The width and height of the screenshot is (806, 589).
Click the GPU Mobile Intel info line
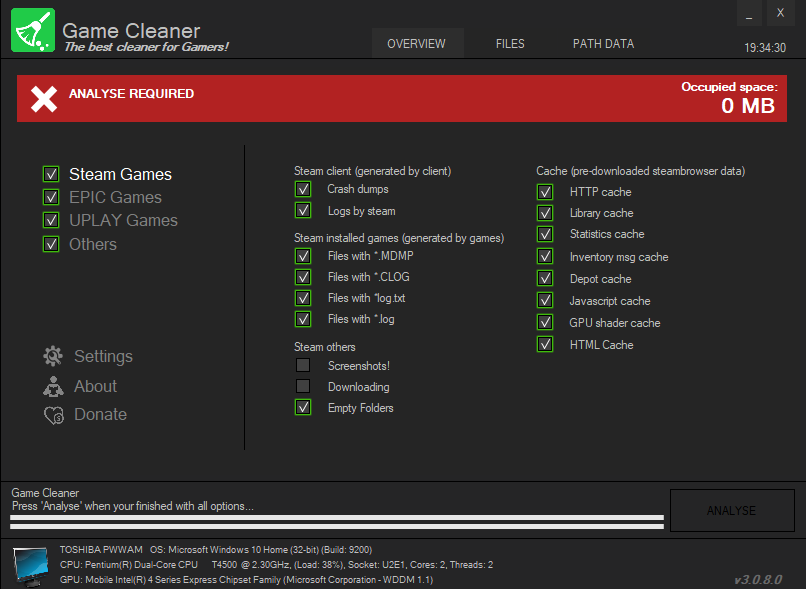point(246,580)
